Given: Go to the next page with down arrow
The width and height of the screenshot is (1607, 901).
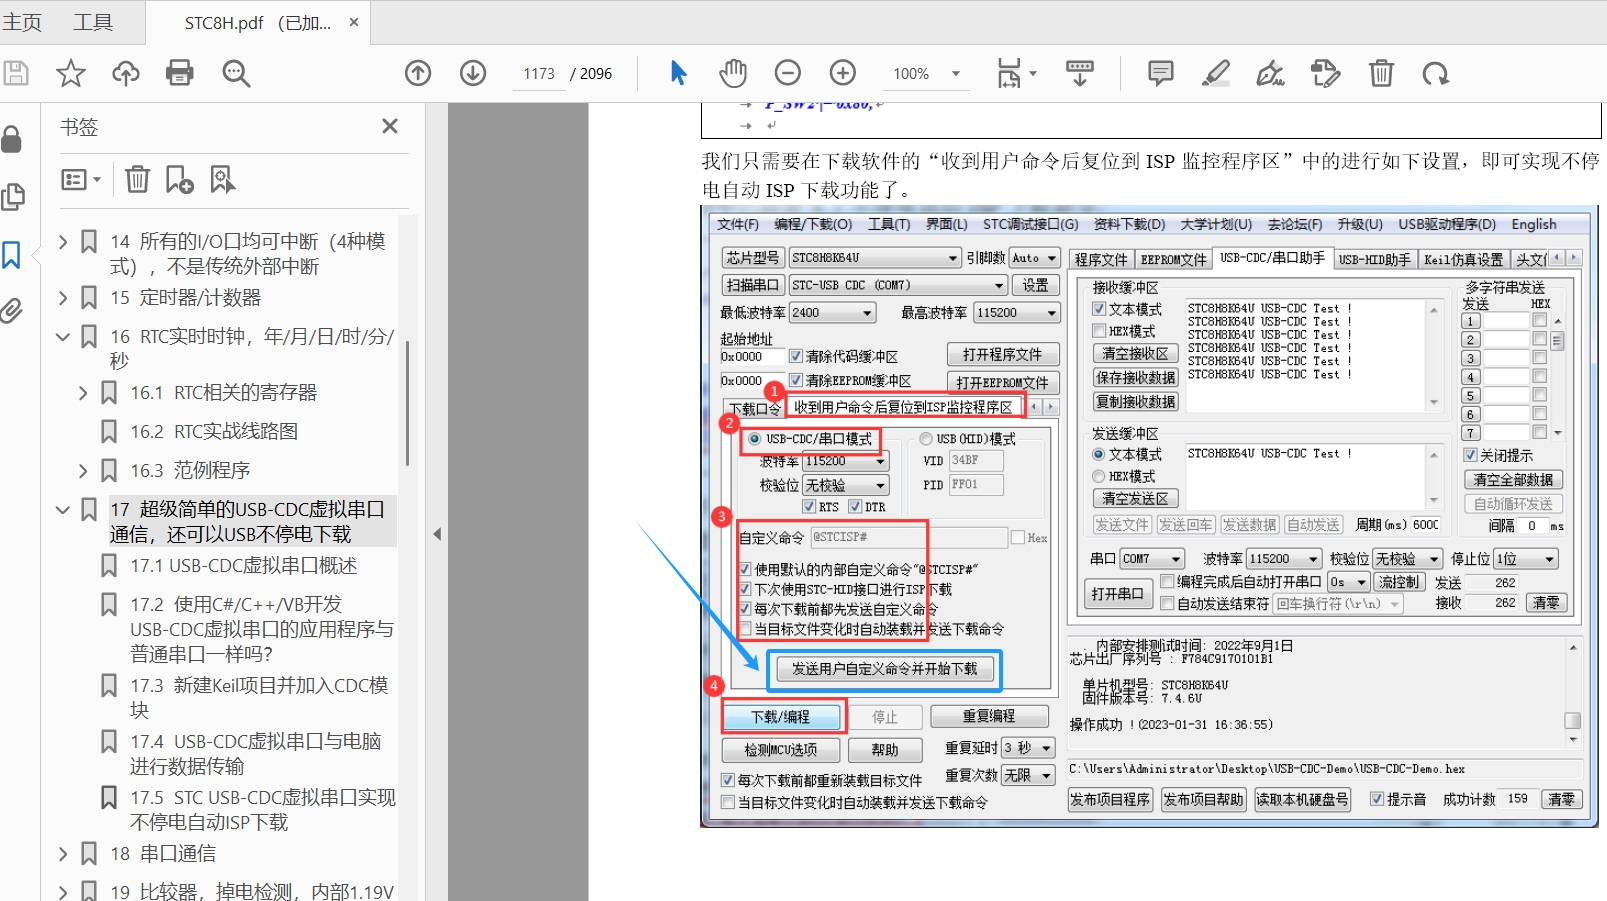Looking at the screenshot, I should (x=473, y=73).
